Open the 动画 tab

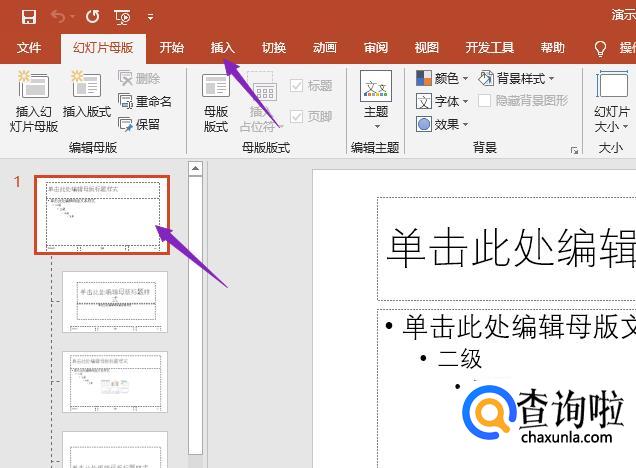pos(324,48)
